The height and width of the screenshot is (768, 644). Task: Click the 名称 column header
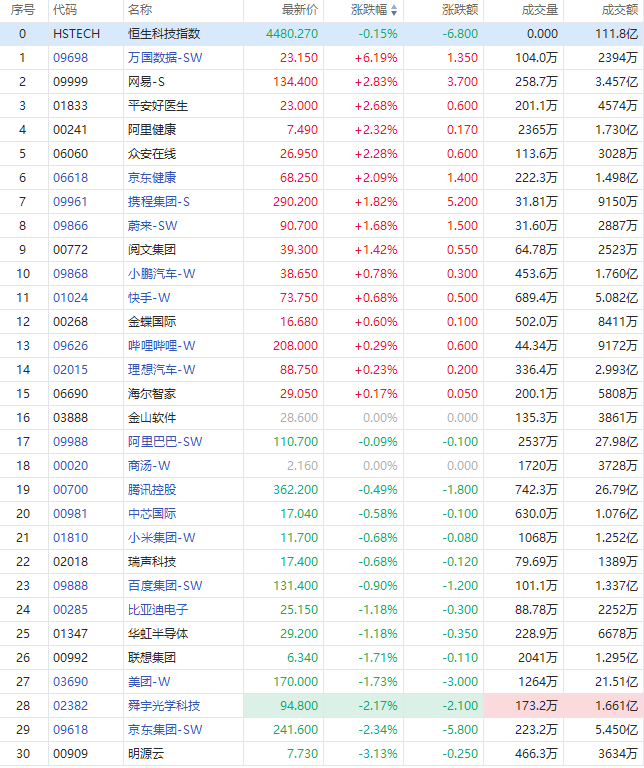coord(140,10)
